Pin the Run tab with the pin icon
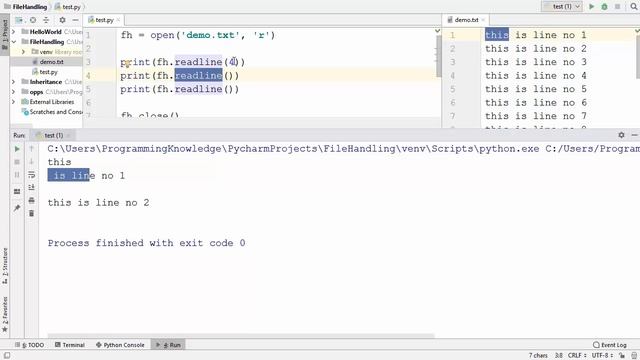 [17, 208]
